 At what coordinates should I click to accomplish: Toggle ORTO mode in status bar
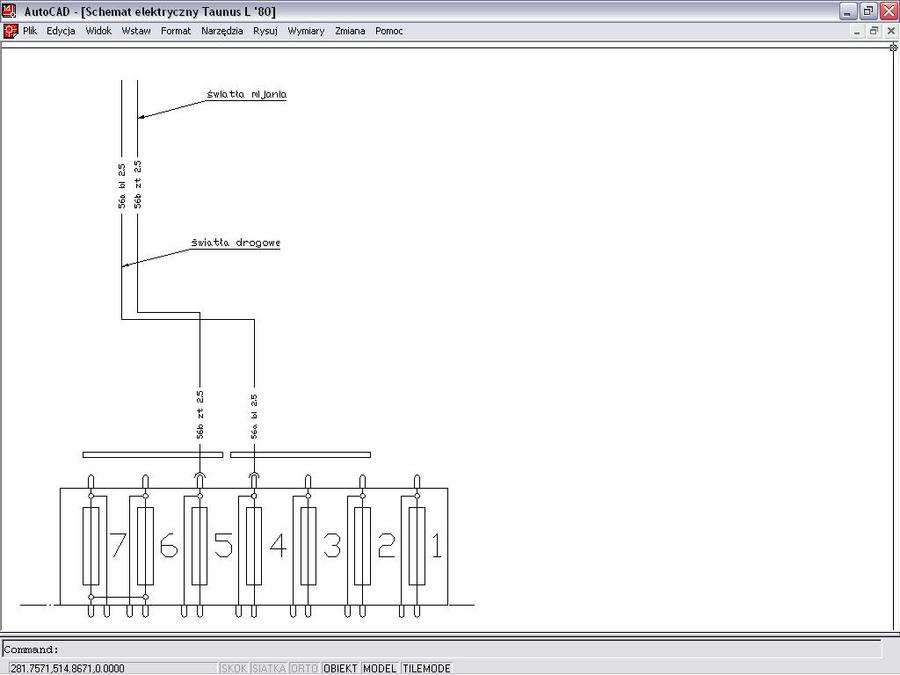(304, 668)
